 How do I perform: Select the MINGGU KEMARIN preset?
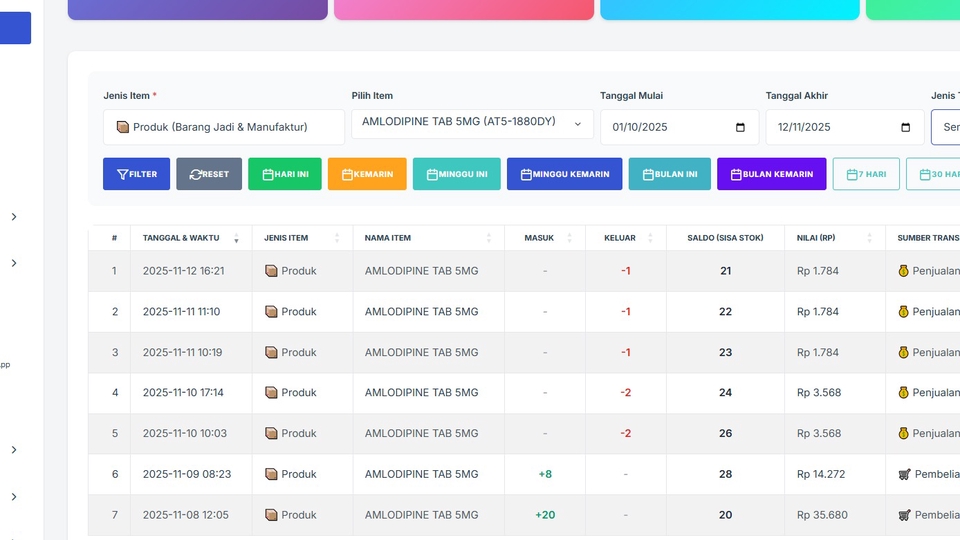(x=564, y=174)
